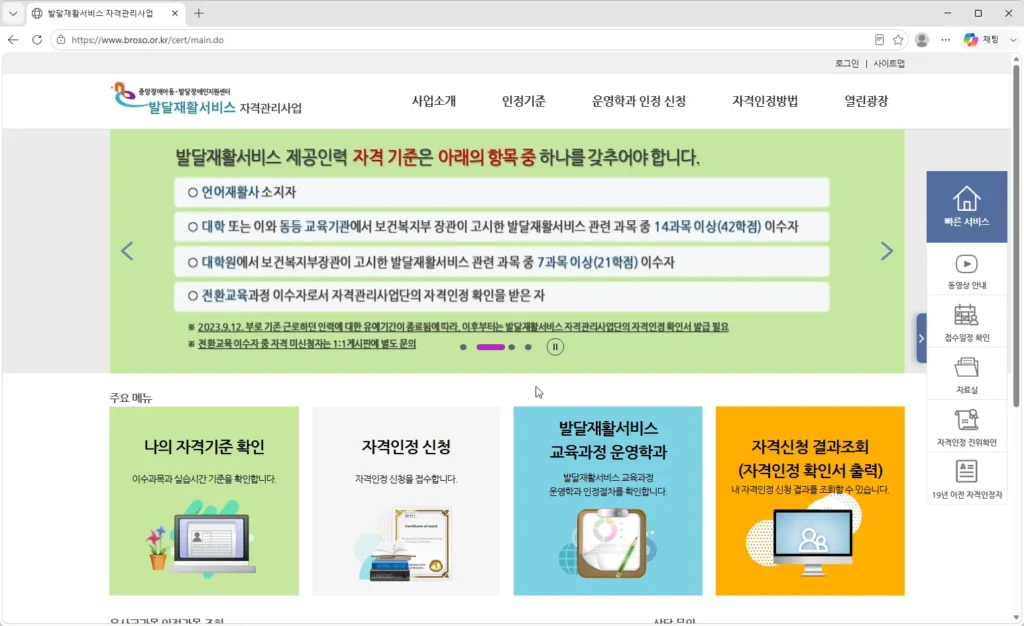Open Copilot 채팅 button
The height and width of the screenshot is (626, 1024).
coord(982,40)
